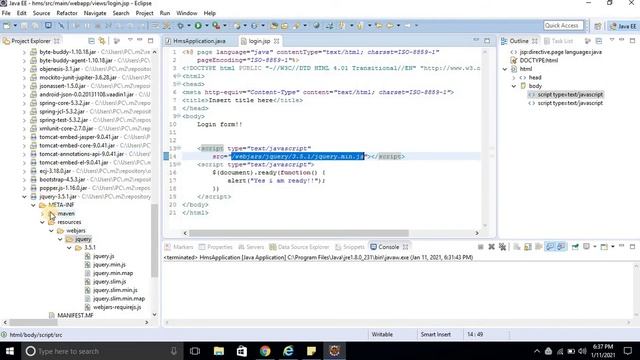Open the Window menu
This screenshot has width=640, height=360.
[187, 13]
